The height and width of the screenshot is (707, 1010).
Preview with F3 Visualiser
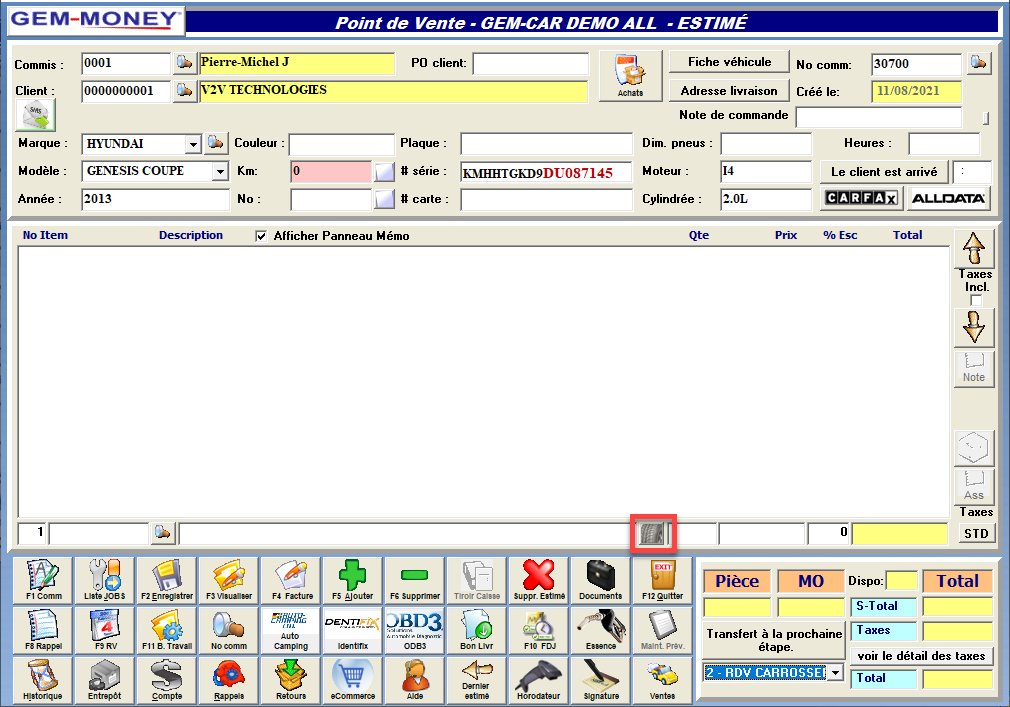tap(229, 580)
